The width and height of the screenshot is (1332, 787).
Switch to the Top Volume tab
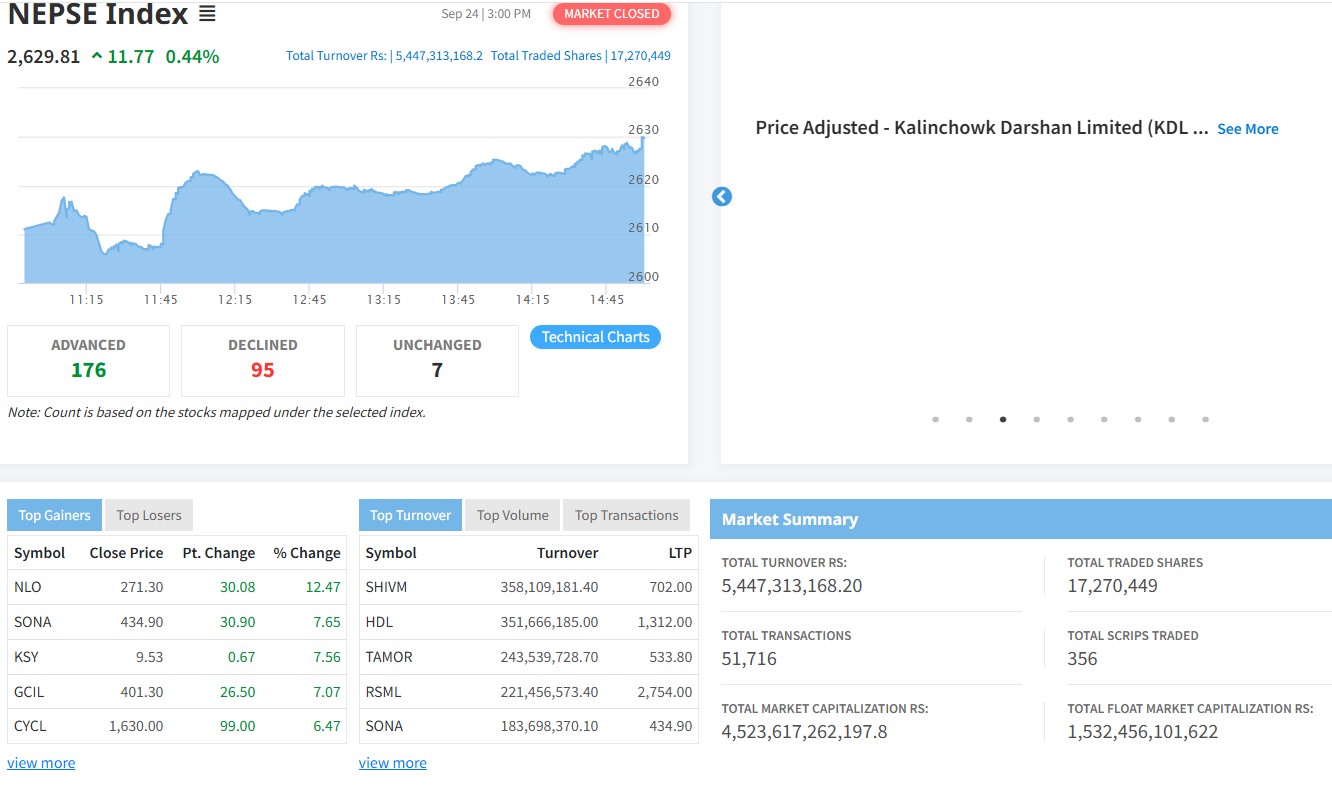512,515
